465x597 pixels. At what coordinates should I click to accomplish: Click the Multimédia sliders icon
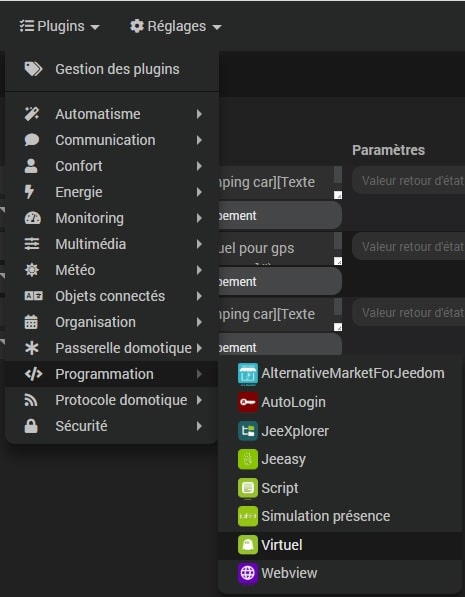click(x=32, y=244)
